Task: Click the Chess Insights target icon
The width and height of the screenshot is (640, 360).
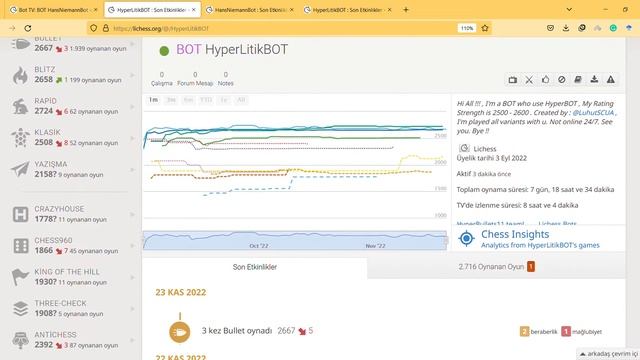Action: point(467,238)
